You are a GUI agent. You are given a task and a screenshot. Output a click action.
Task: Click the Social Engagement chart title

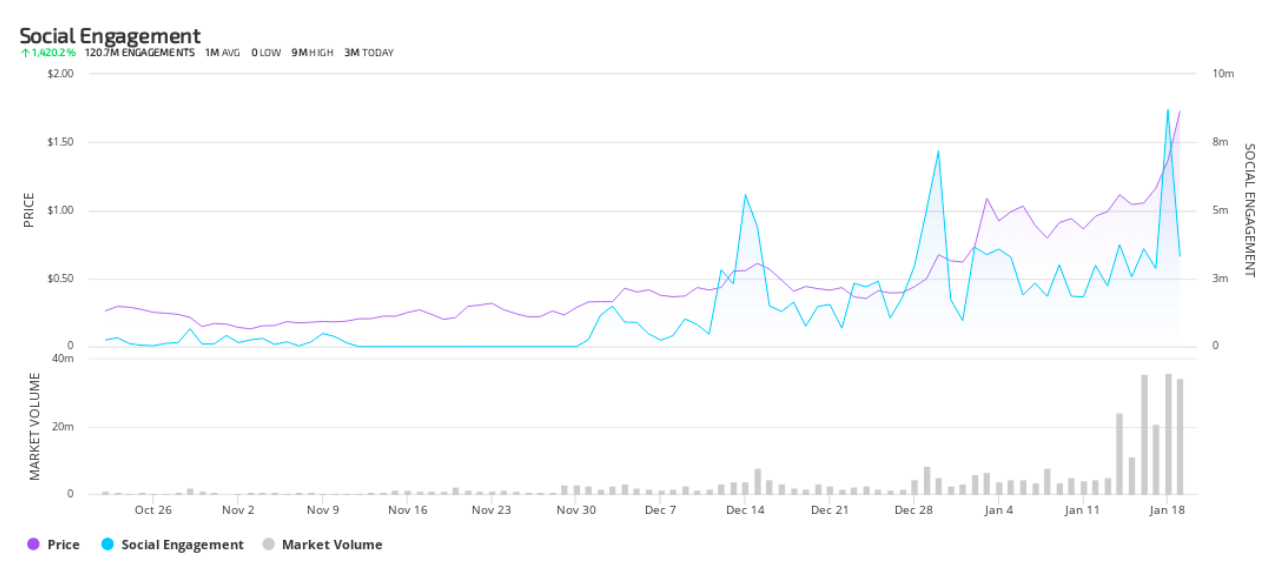(110, 36)
